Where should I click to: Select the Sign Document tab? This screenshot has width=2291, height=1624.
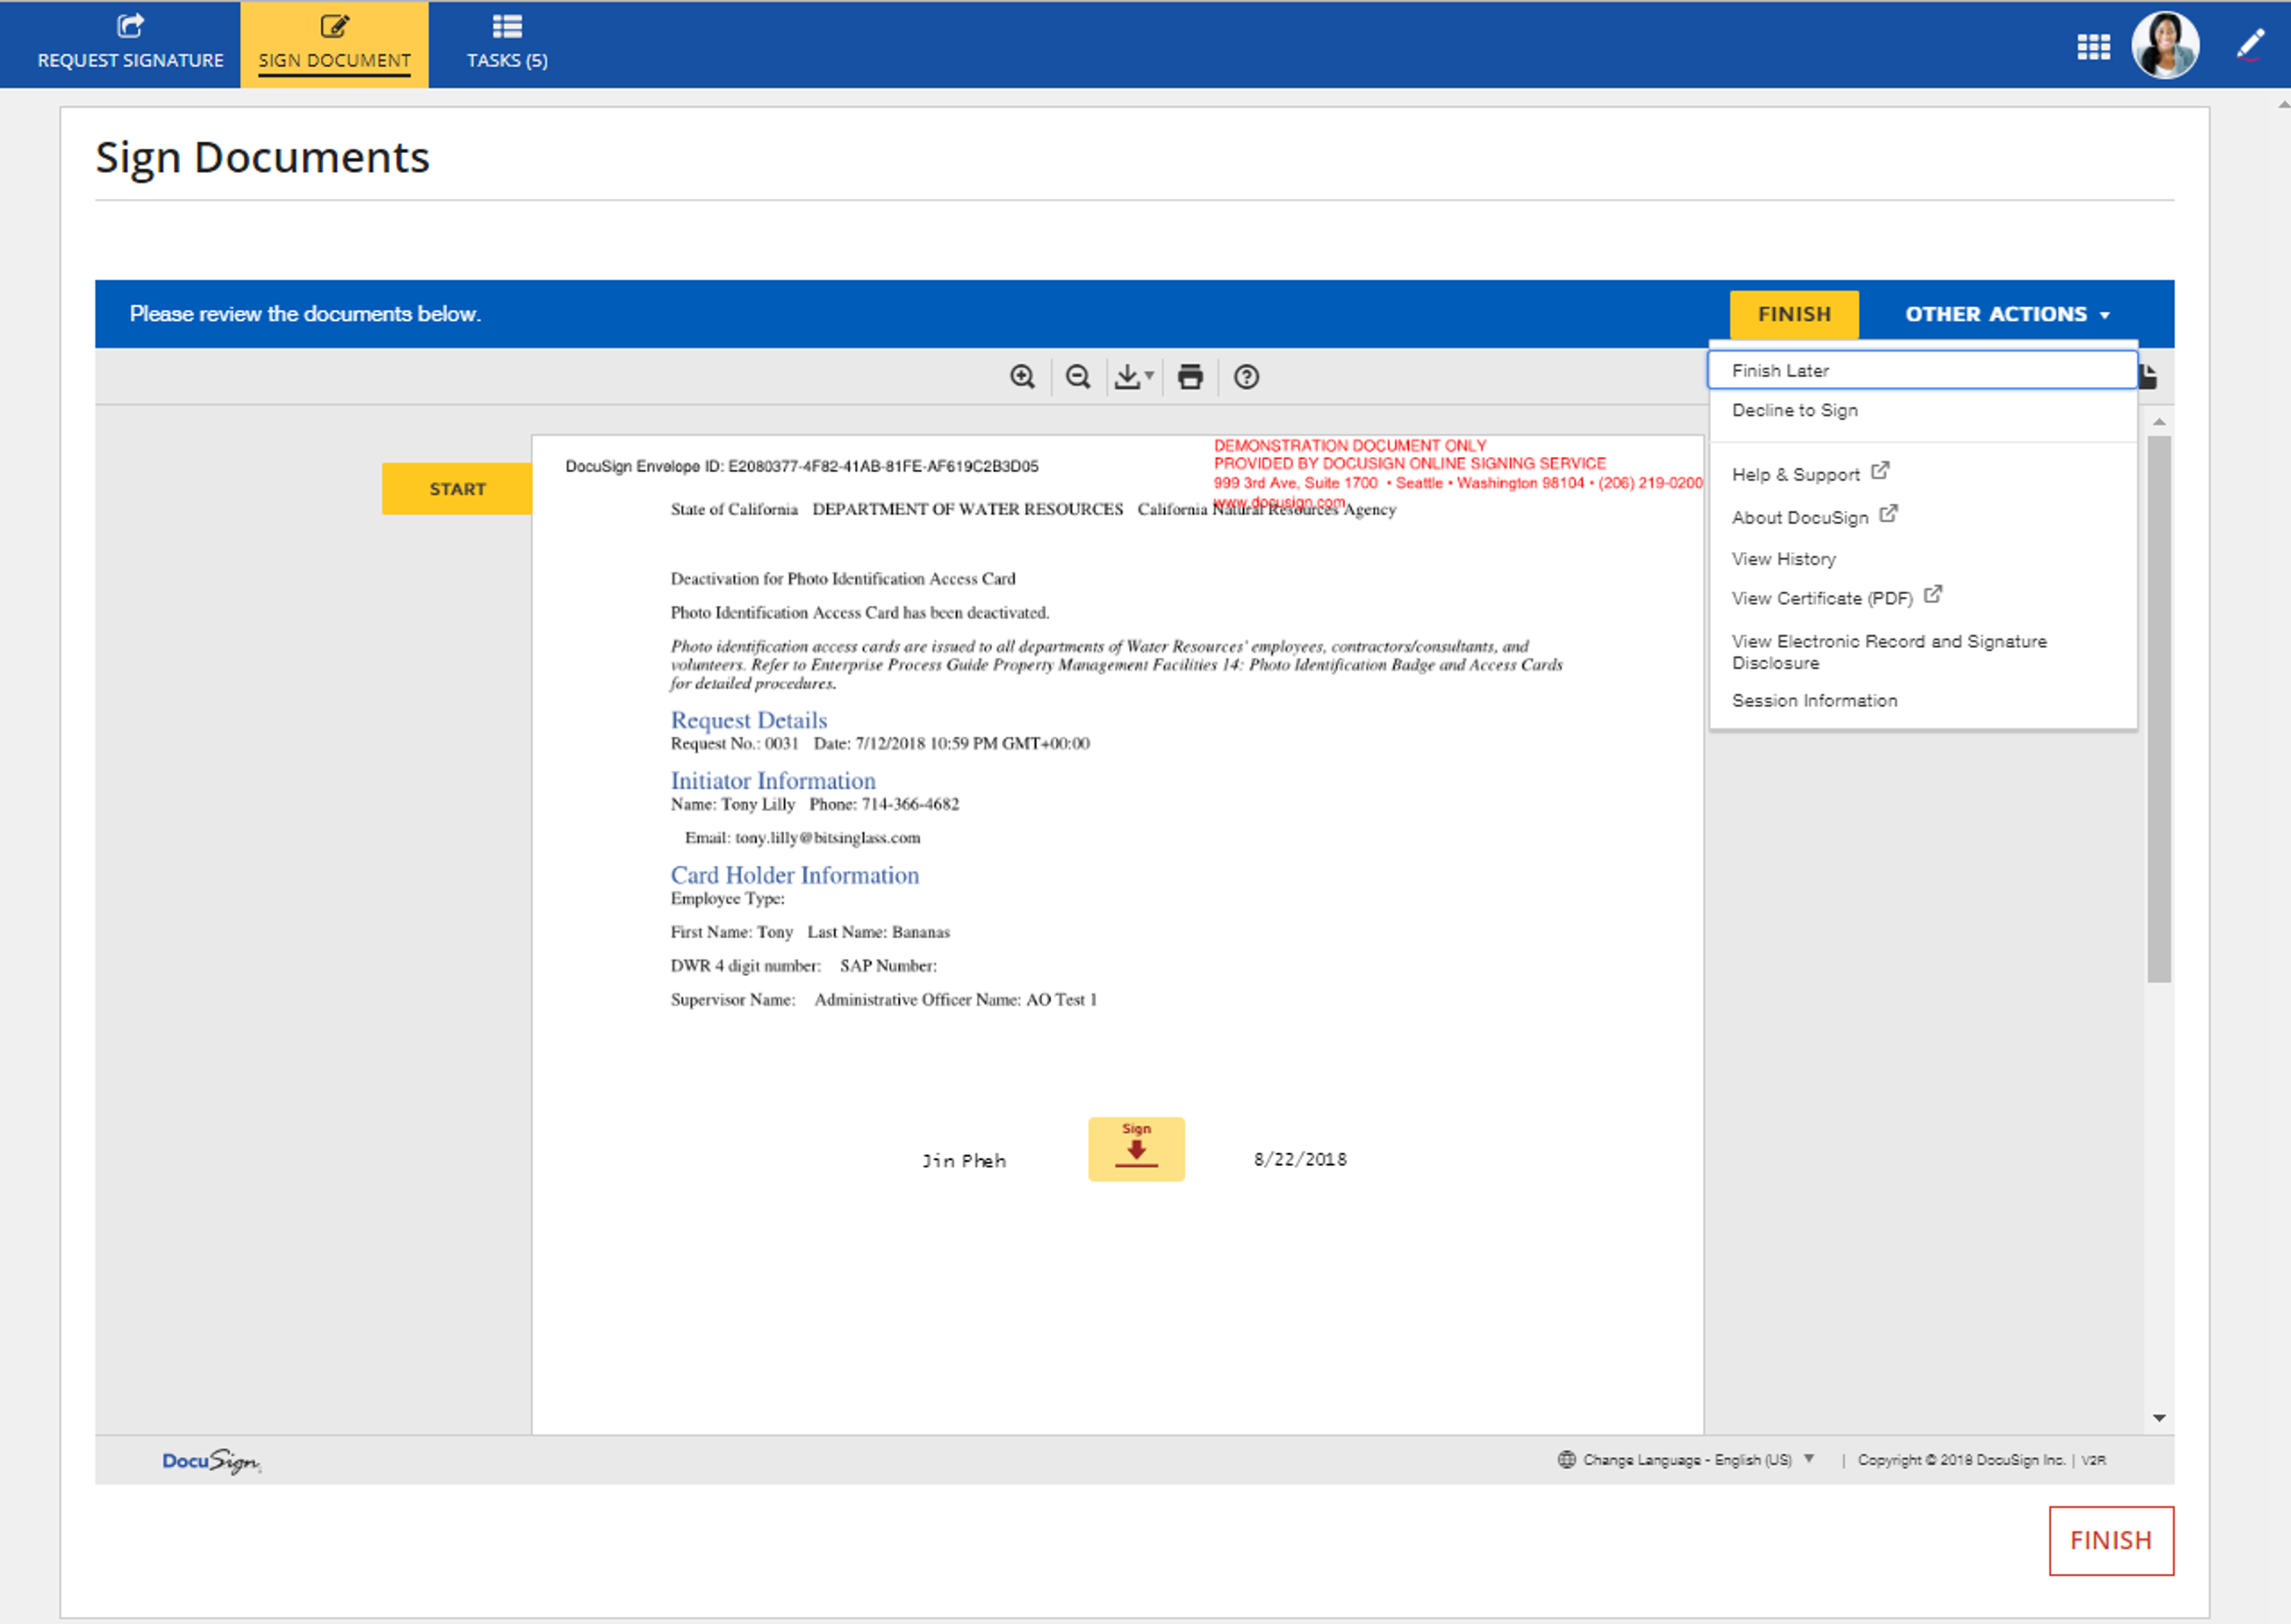tap(334, 44)
